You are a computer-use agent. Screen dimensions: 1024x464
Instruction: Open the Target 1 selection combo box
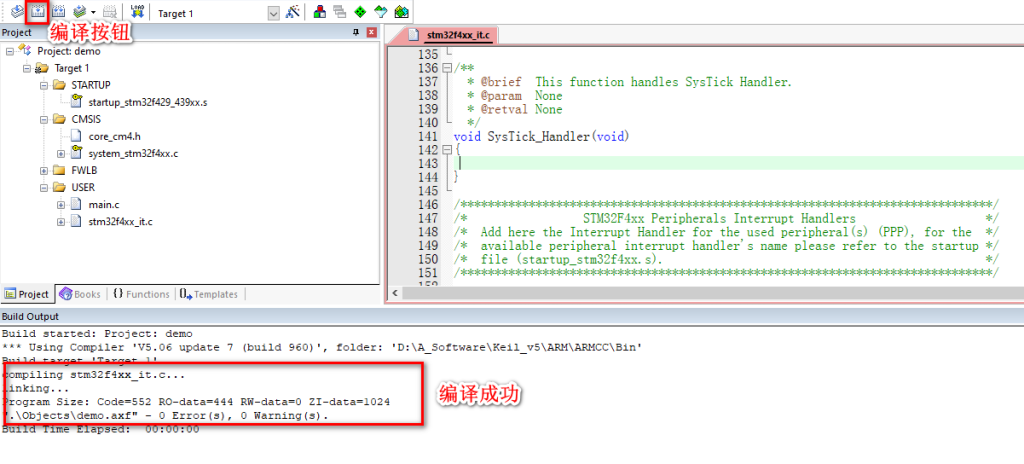(x=217, y=12)
